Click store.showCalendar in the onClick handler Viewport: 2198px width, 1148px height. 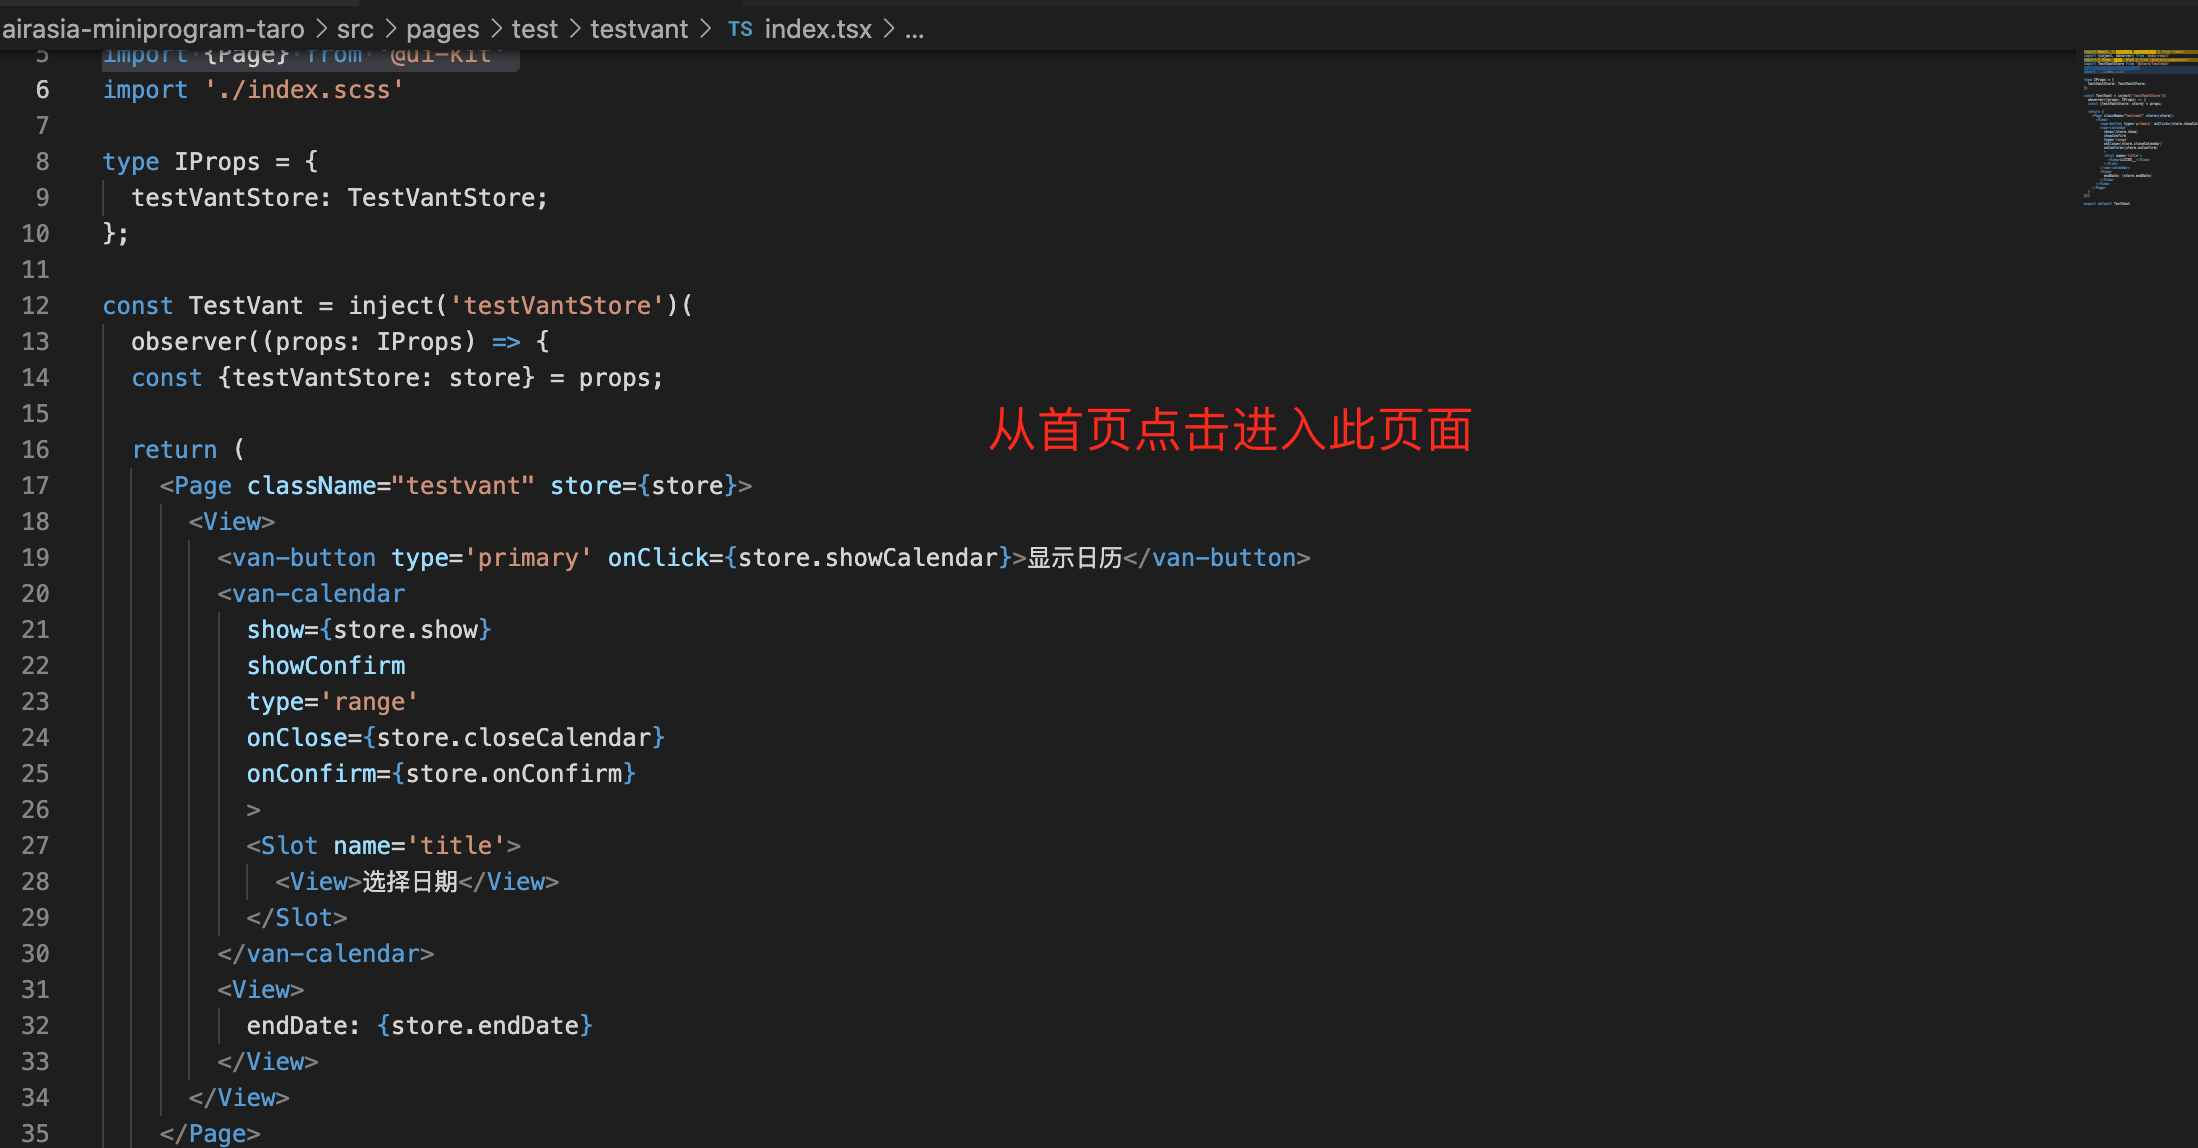867,558
